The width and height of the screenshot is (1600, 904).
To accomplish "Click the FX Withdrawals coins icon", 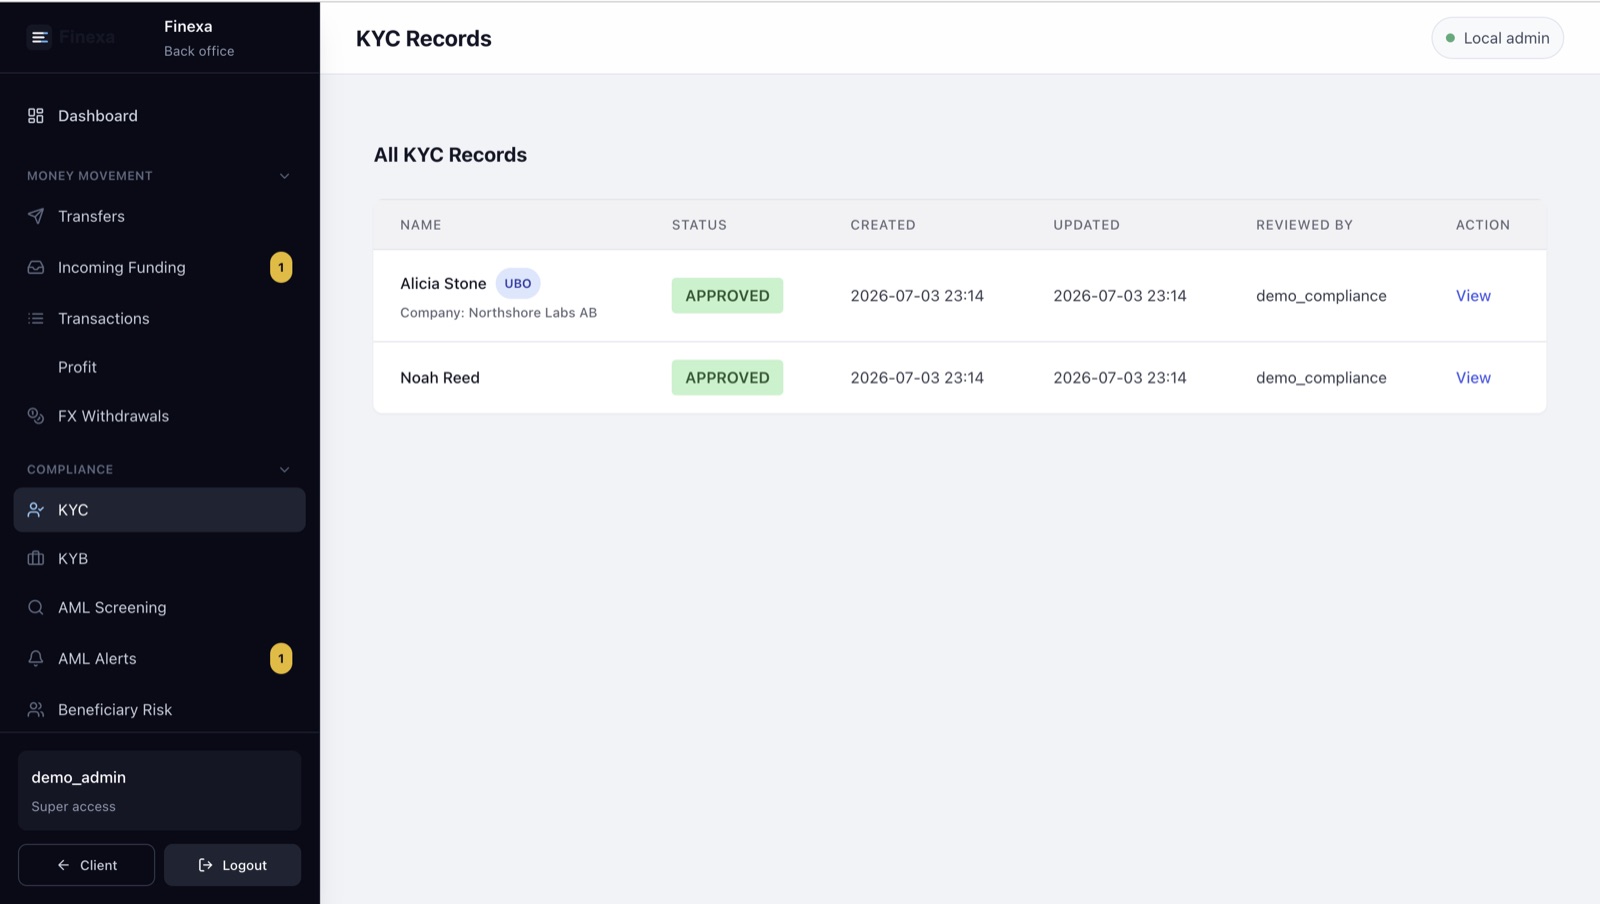I will click(36, 416).
